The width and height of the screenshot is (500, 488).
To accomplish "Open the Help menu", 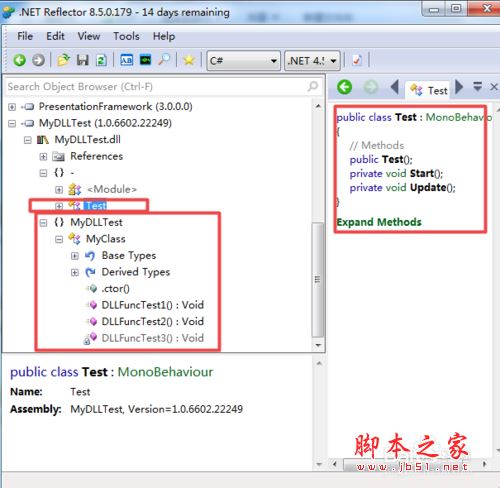I will pos(164,36).
